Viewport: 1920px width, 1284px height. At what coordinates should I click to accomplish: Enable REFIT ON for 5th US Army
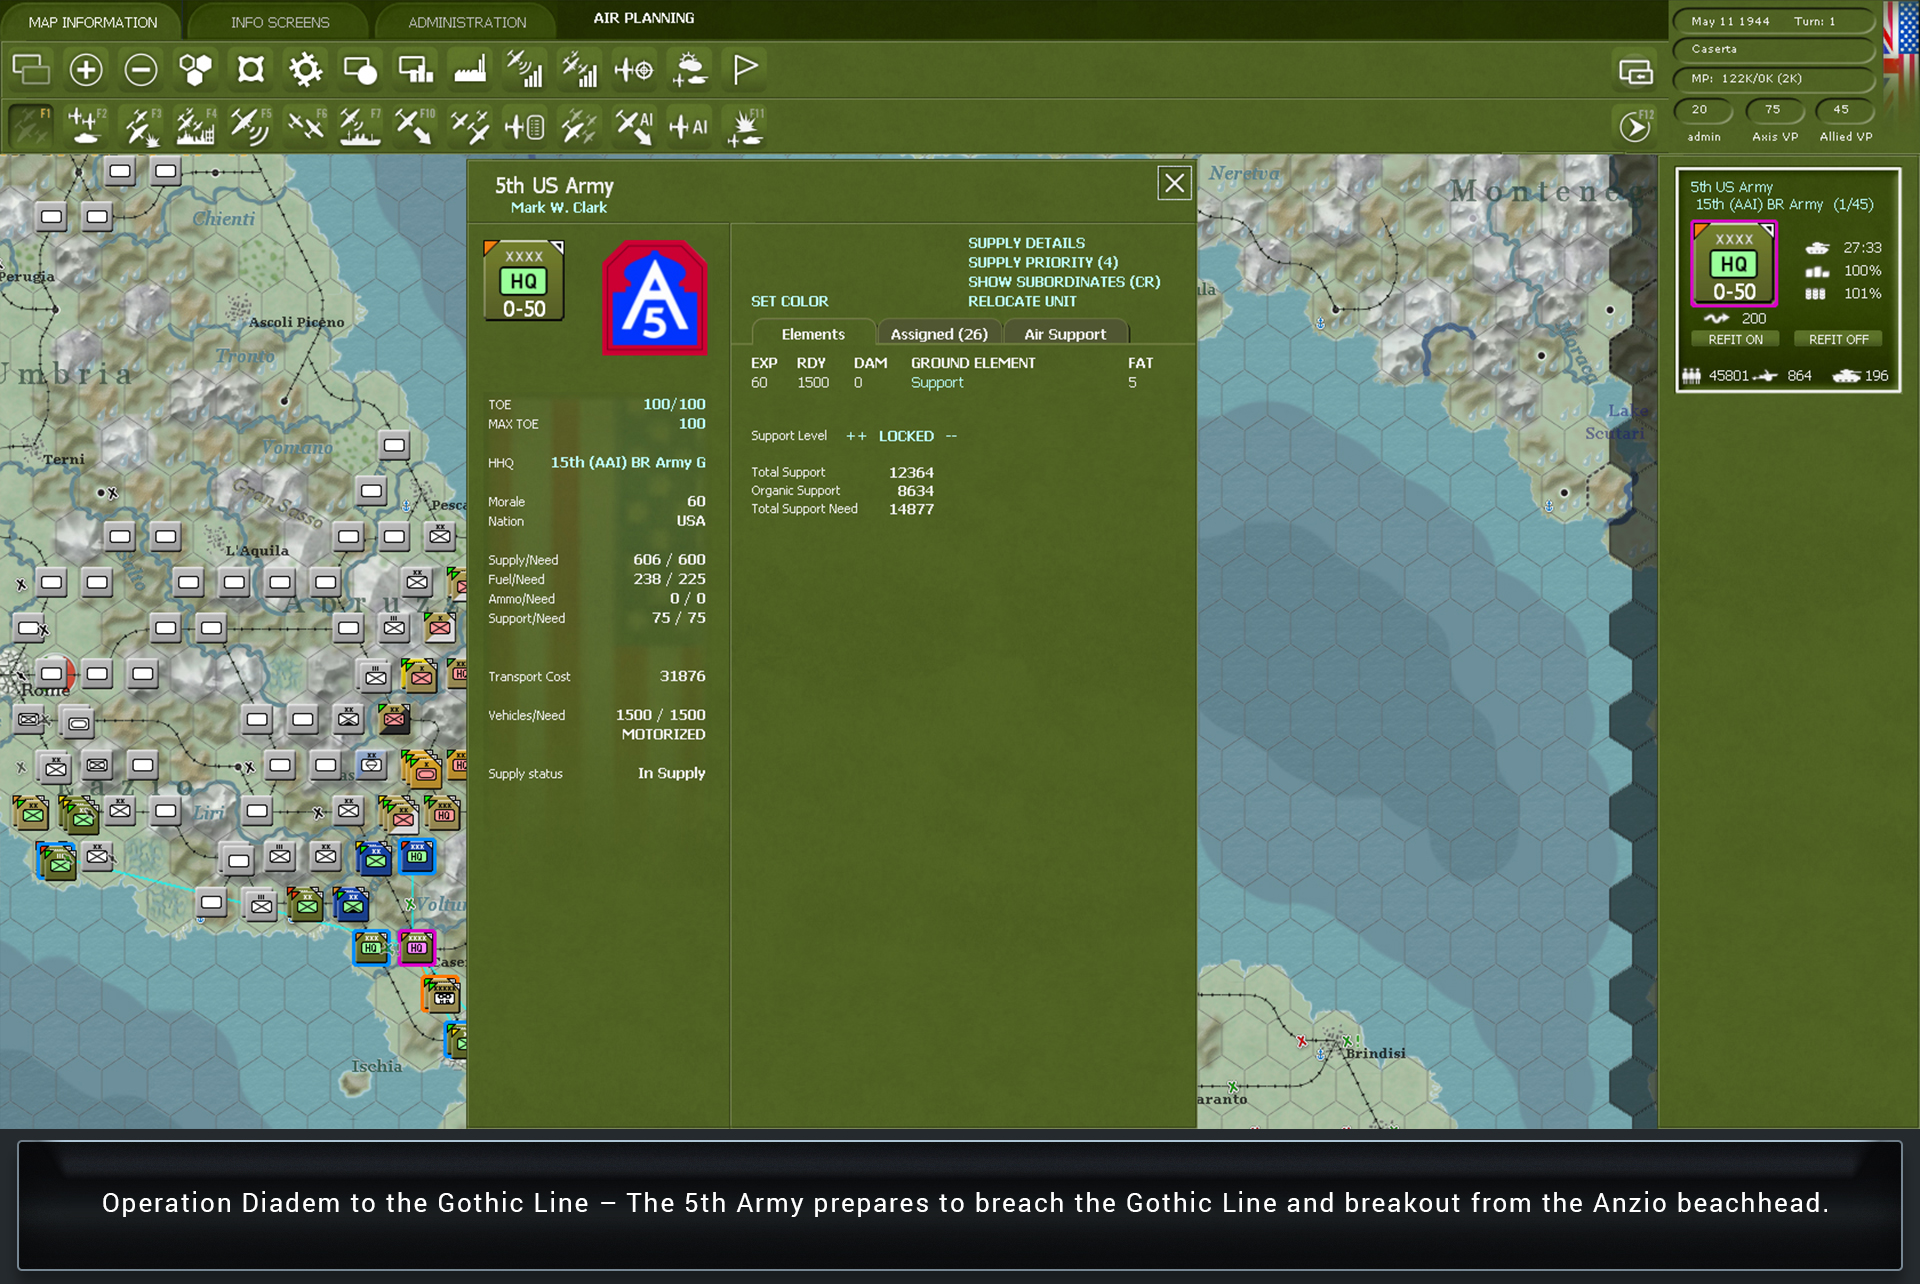(1735, 339)
